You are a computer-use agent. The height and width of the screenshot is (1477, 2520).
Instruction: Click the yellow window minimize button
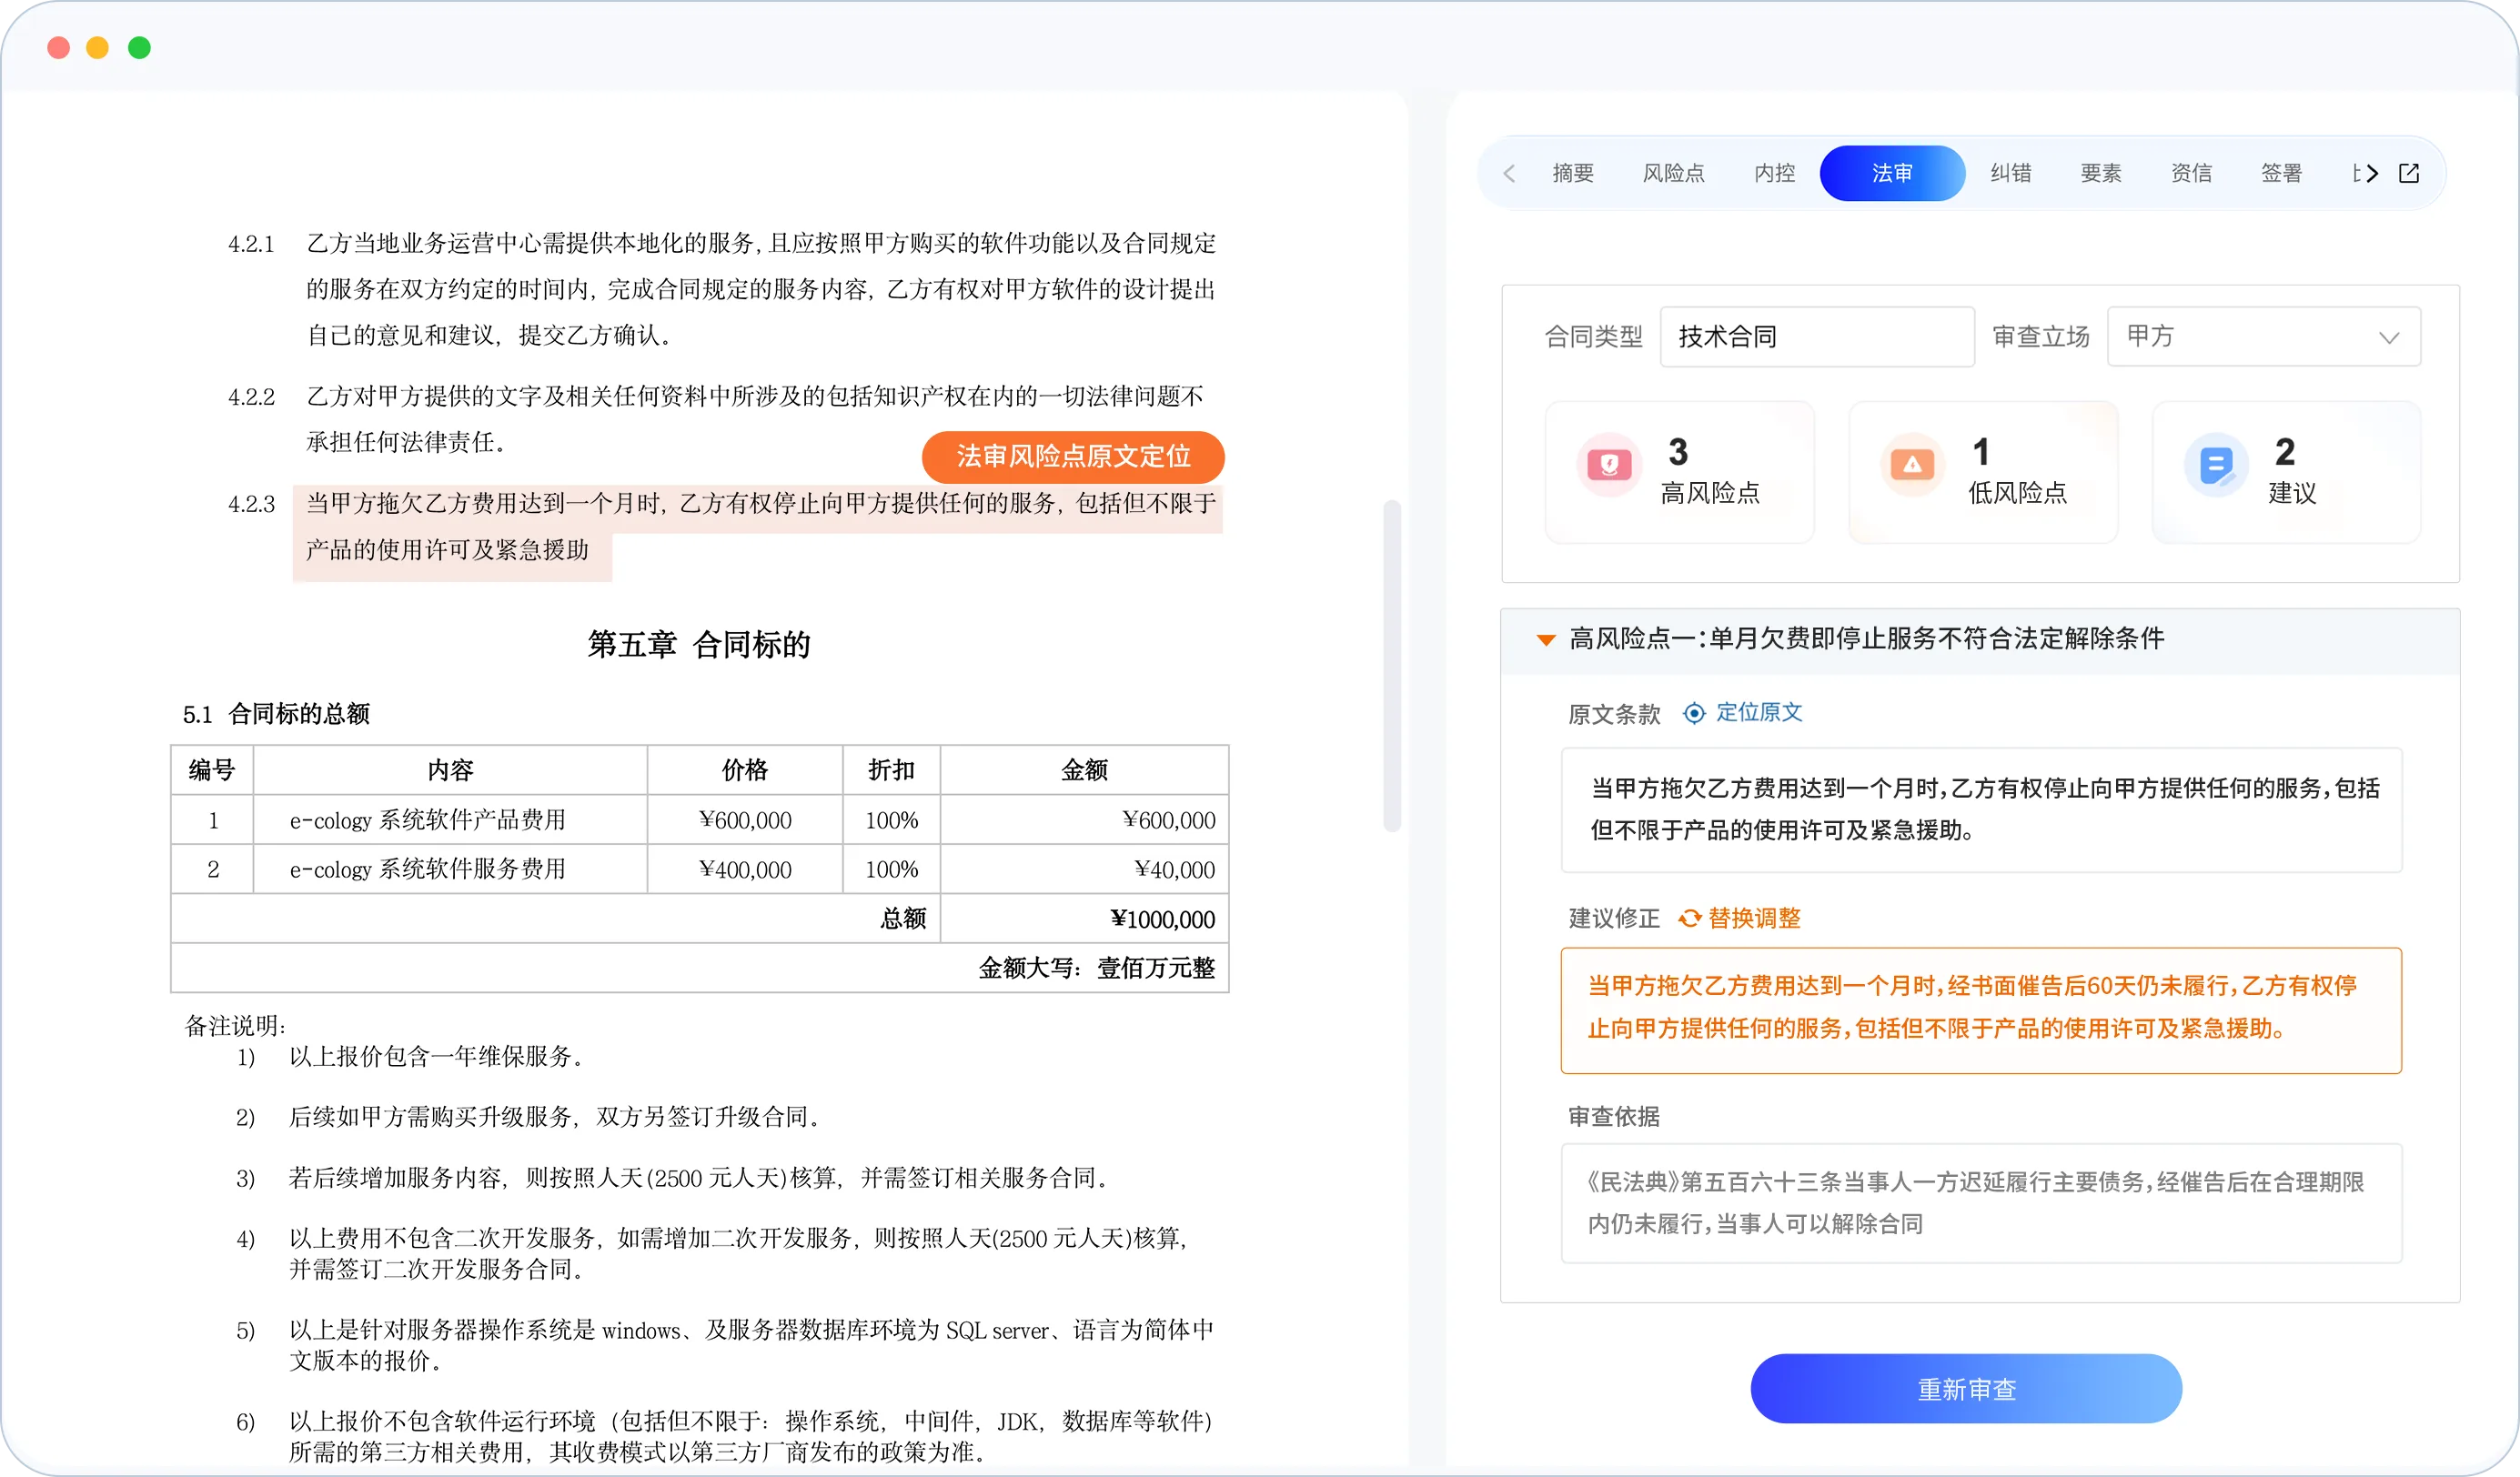pyautogui.click(x=97, y=47)
